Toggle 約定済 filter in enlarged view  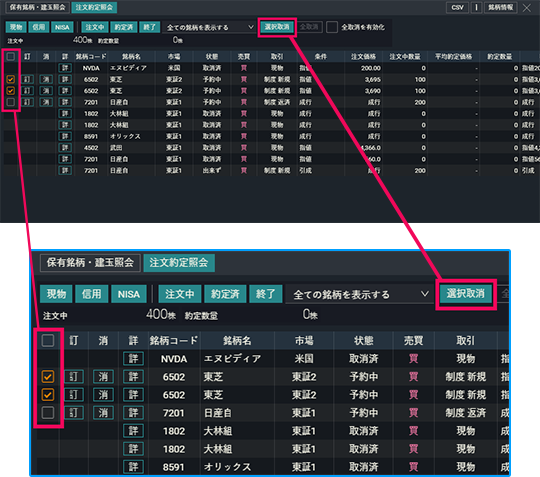(225, 294)
